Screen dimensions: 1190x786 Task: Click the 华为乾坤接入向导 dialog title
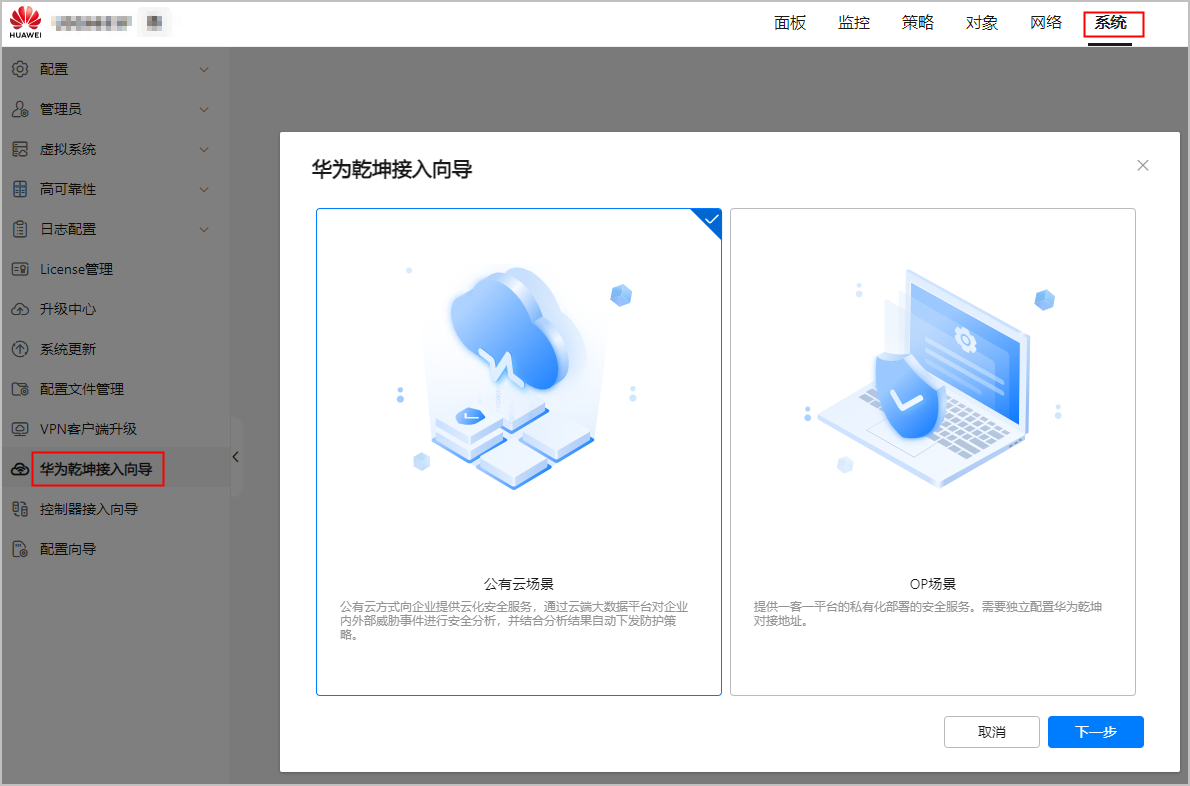[x=392, y=169]
